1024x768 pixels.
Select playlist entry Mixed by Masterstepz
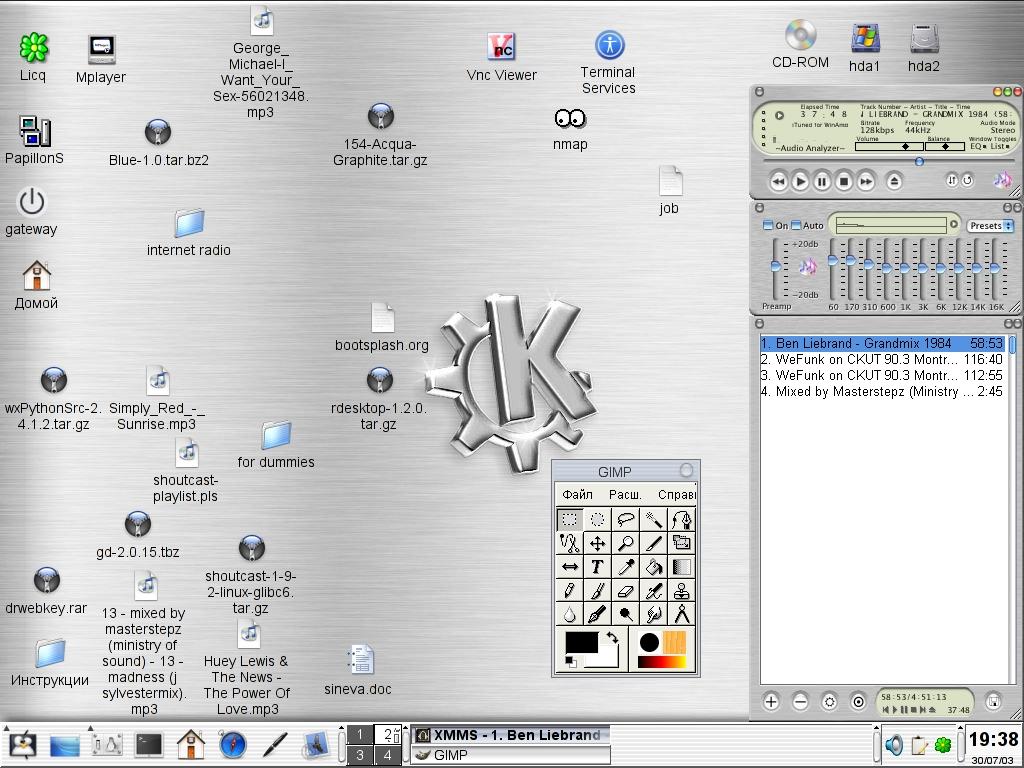[882, 391]
